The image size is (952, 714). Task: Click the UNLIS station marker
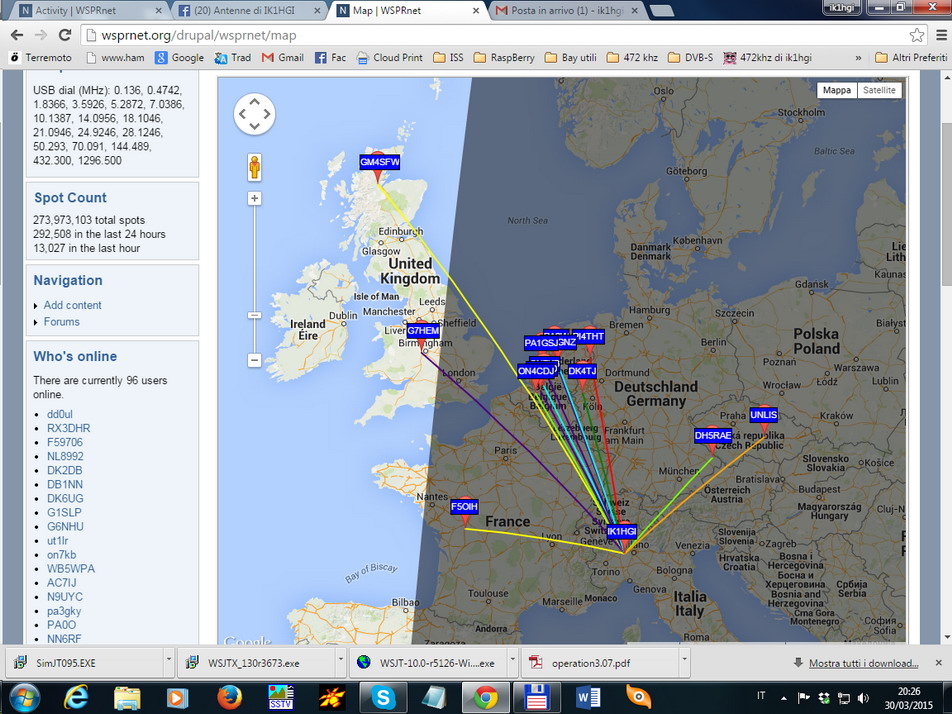click(763, 415)
